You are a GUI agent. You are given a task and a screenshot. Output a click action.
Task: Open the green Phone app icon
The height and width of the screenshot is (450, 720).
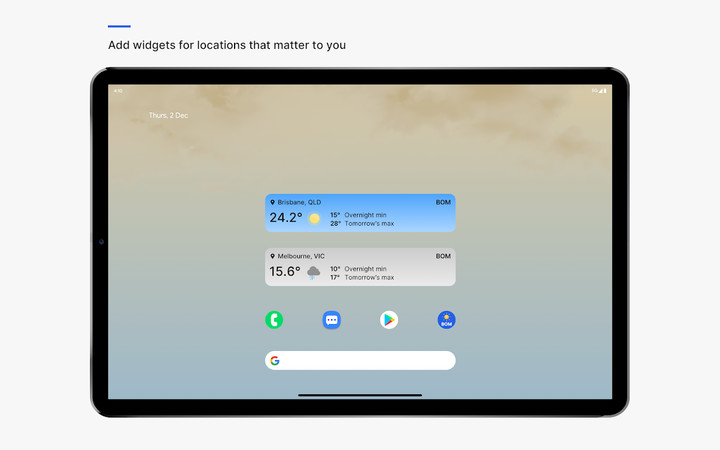point(274,320)
